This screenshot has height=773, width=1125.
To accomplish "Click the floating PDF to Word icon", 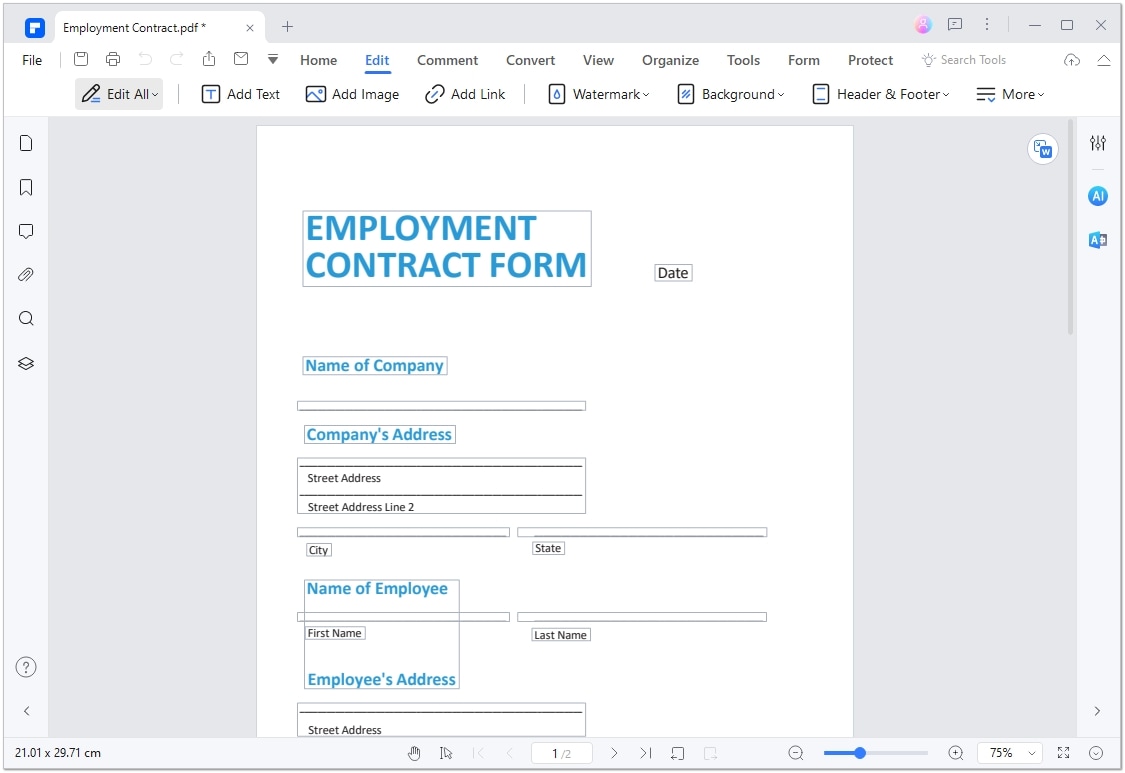I will 1042,149.
